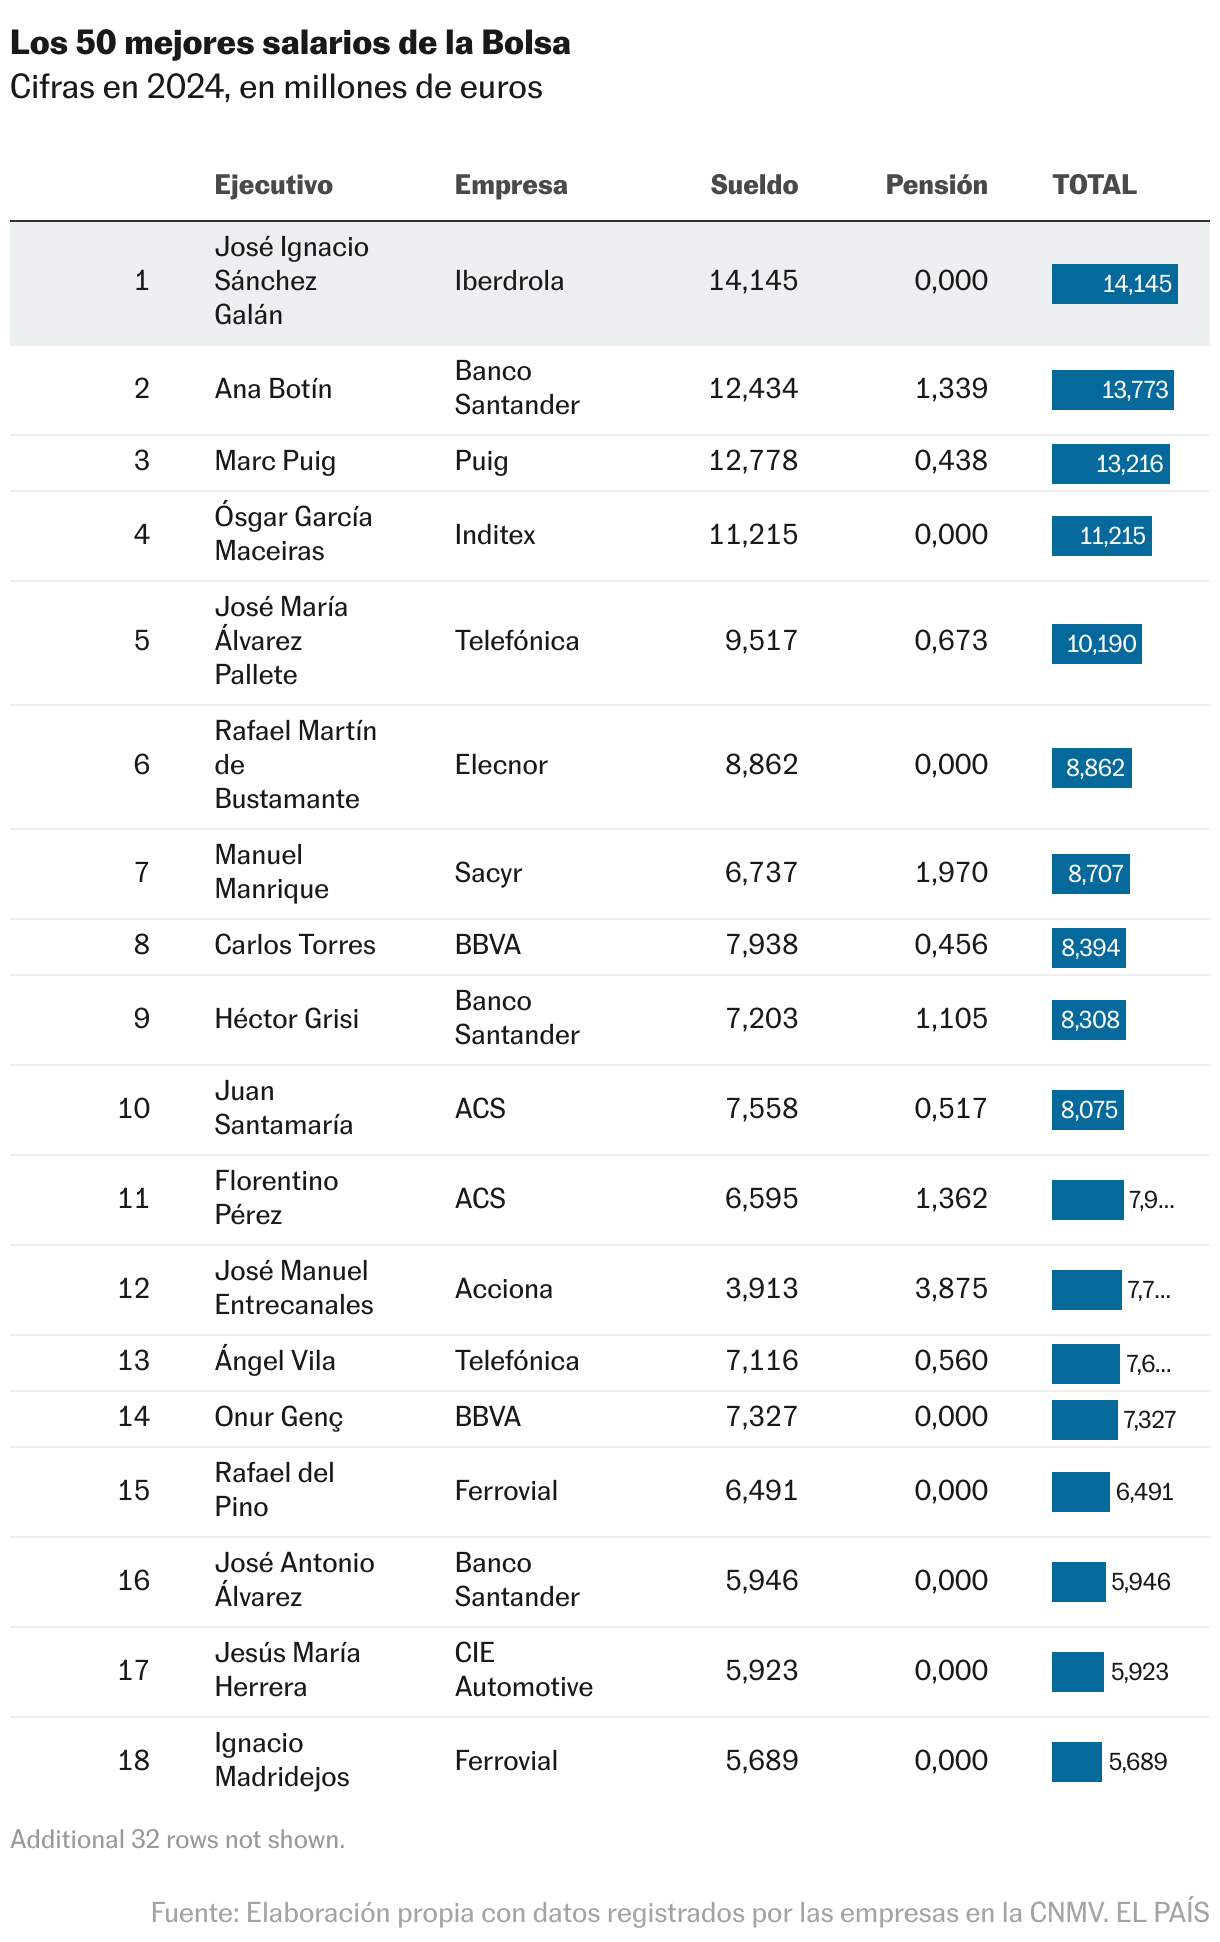Click the Elecnor company cell
Viewport: 1220px width, 1942px height.
tap(501, 765)
